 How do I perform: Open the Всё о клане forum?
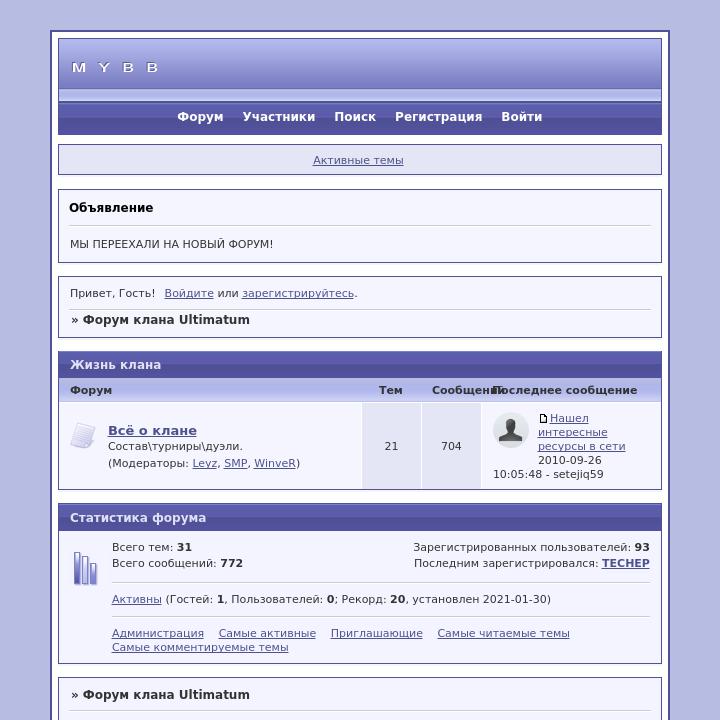pyautogui.click(x=152, y=430)
